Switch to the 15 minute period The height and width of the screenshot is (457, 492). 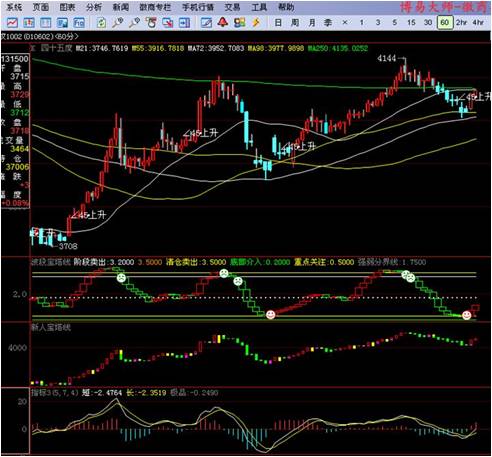coord(411,23)
